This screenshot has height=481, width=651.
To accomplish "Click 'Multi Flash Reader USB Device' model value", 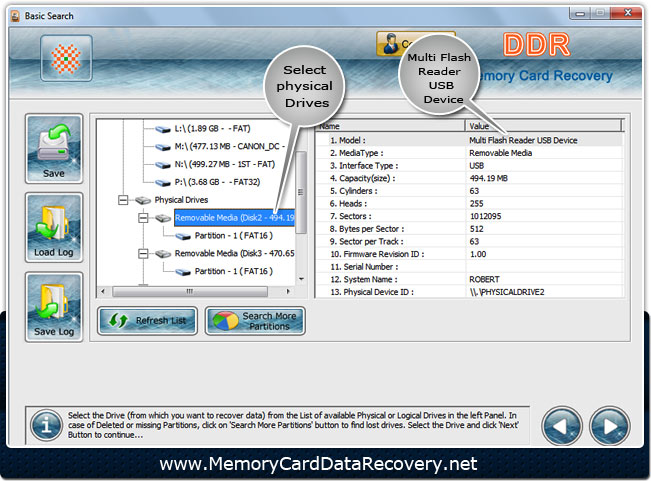I will 523,140.
